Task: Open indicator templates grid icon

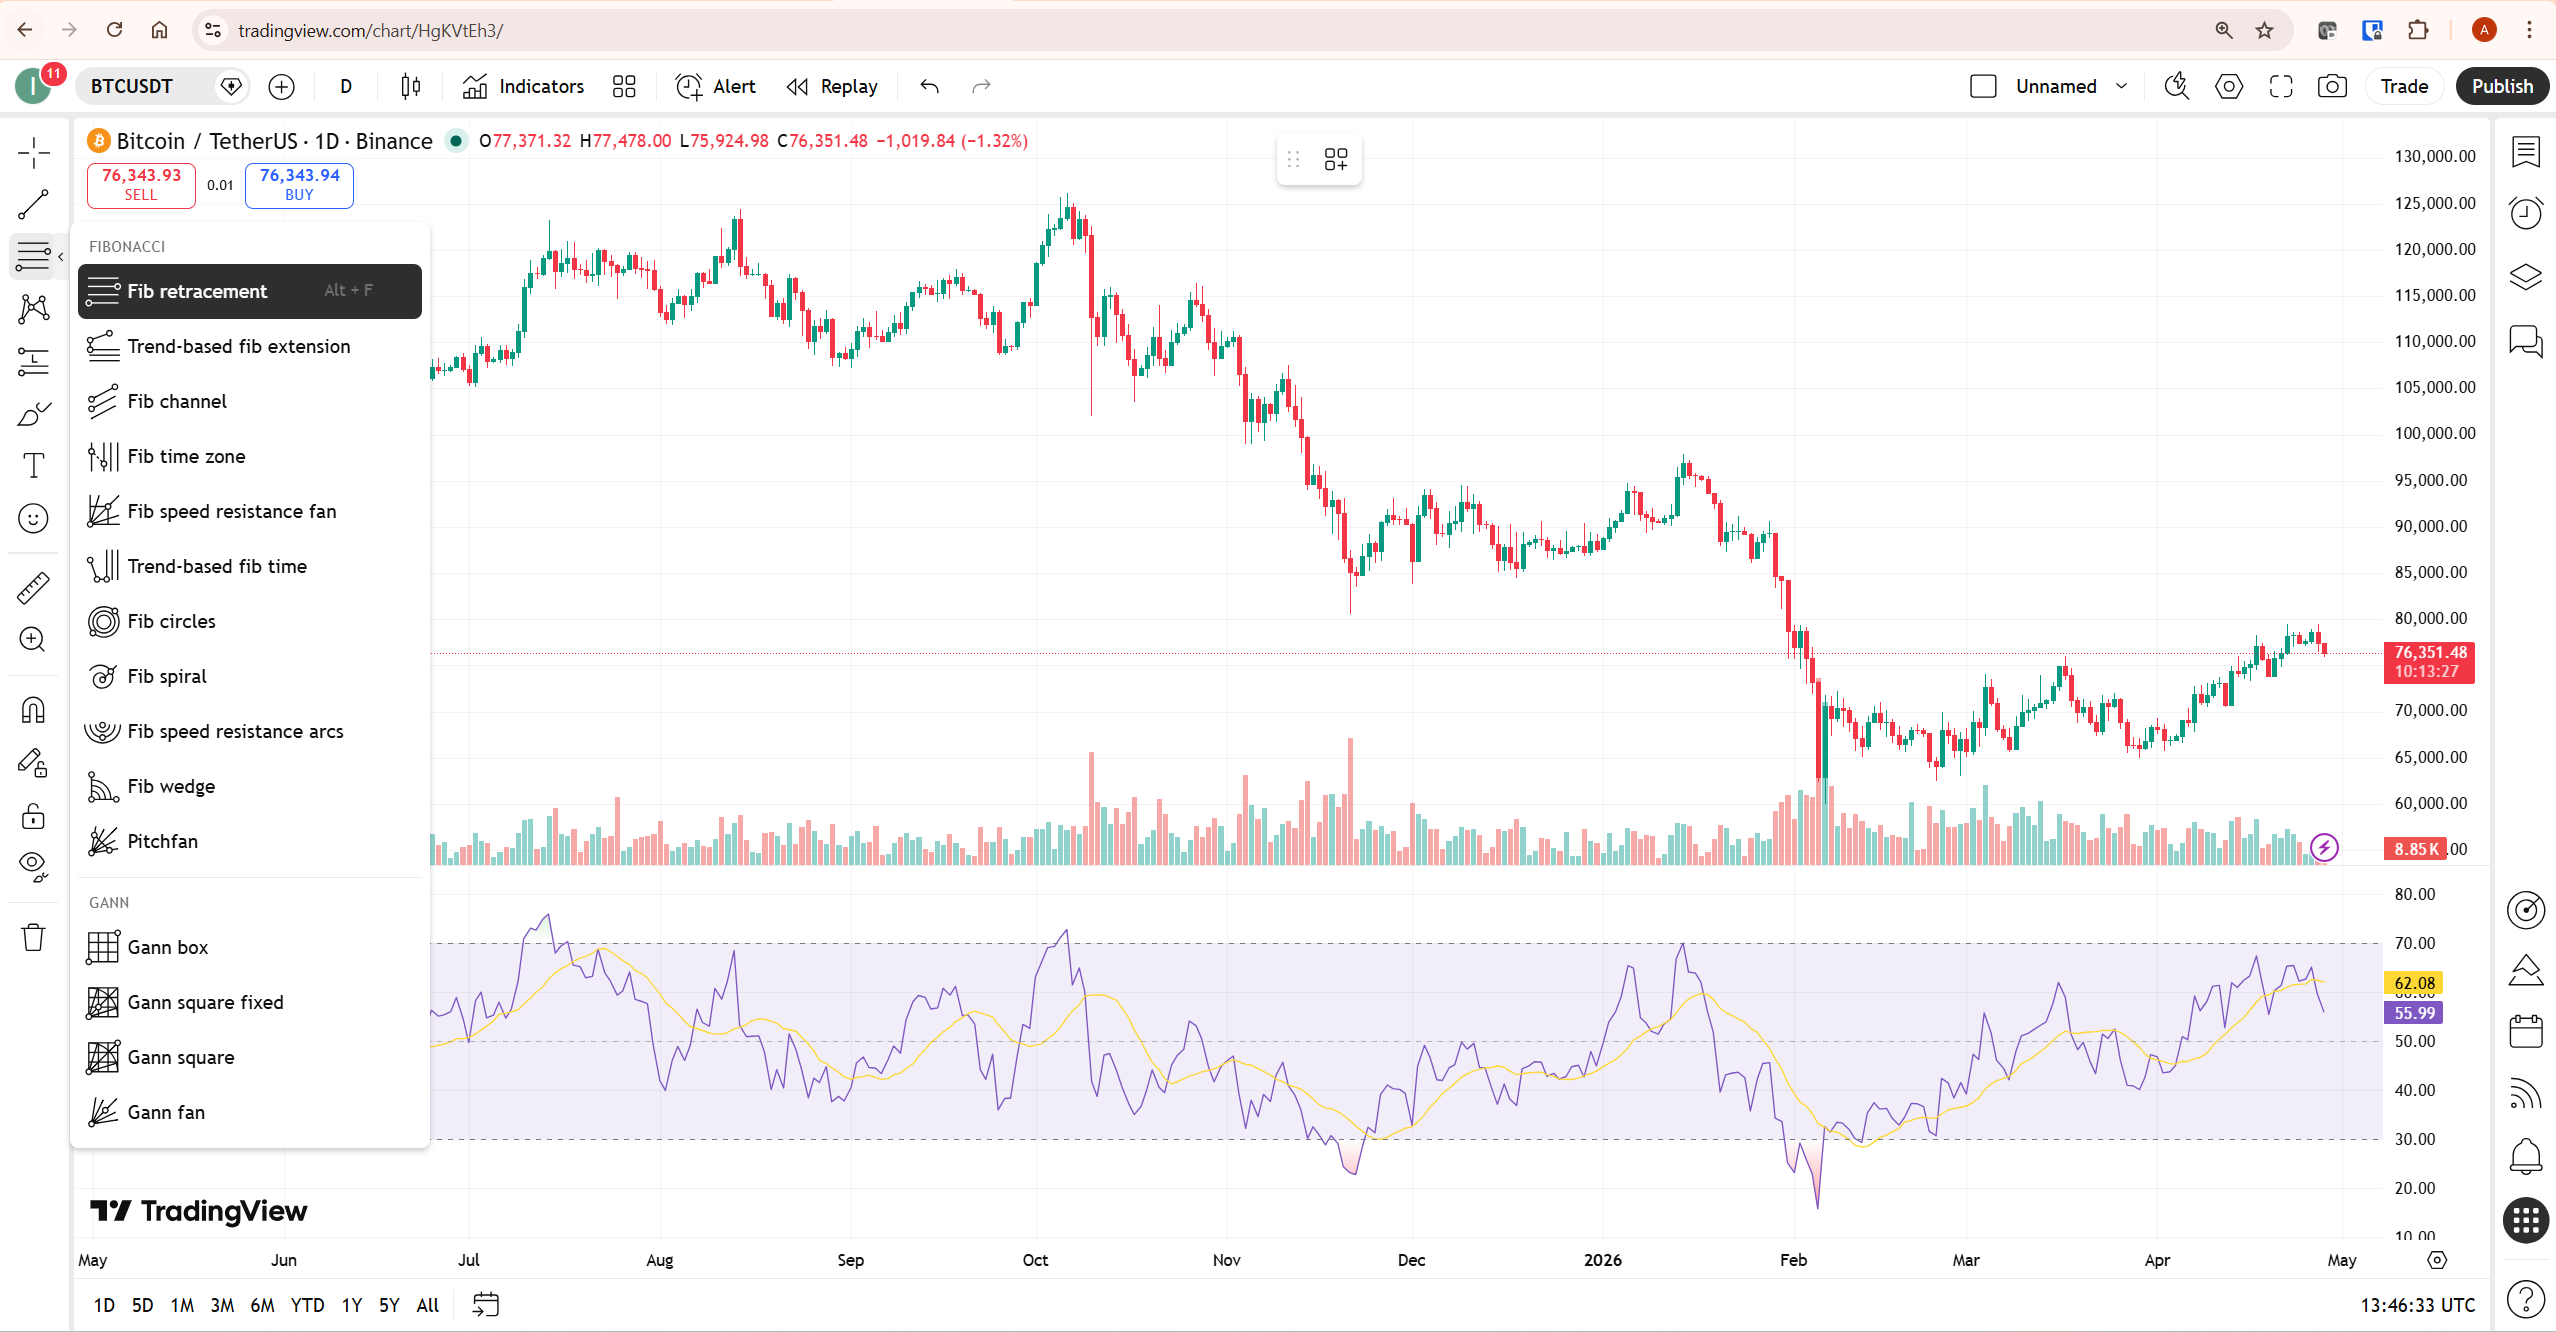Action: [x=624, y=87]
